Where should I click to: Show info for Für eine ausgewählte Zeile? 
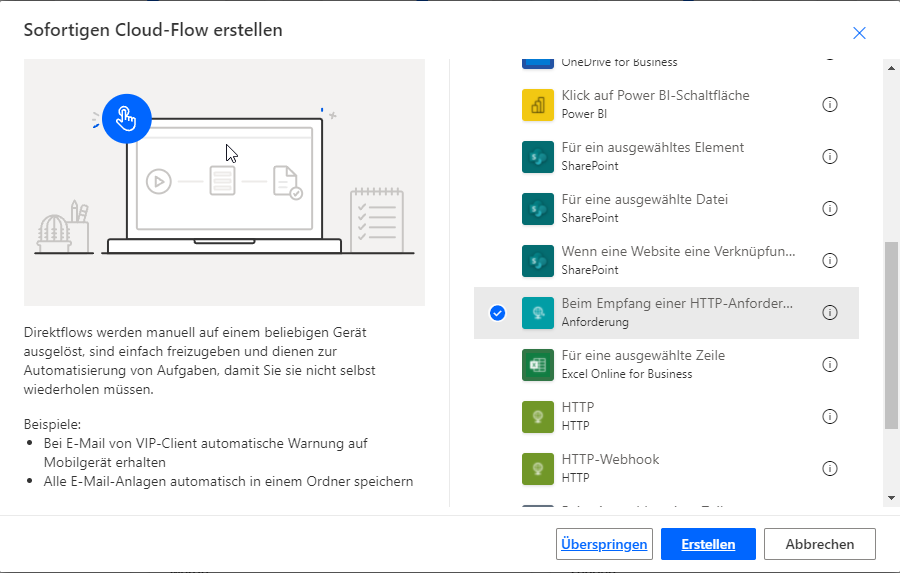tap(829, 365)
